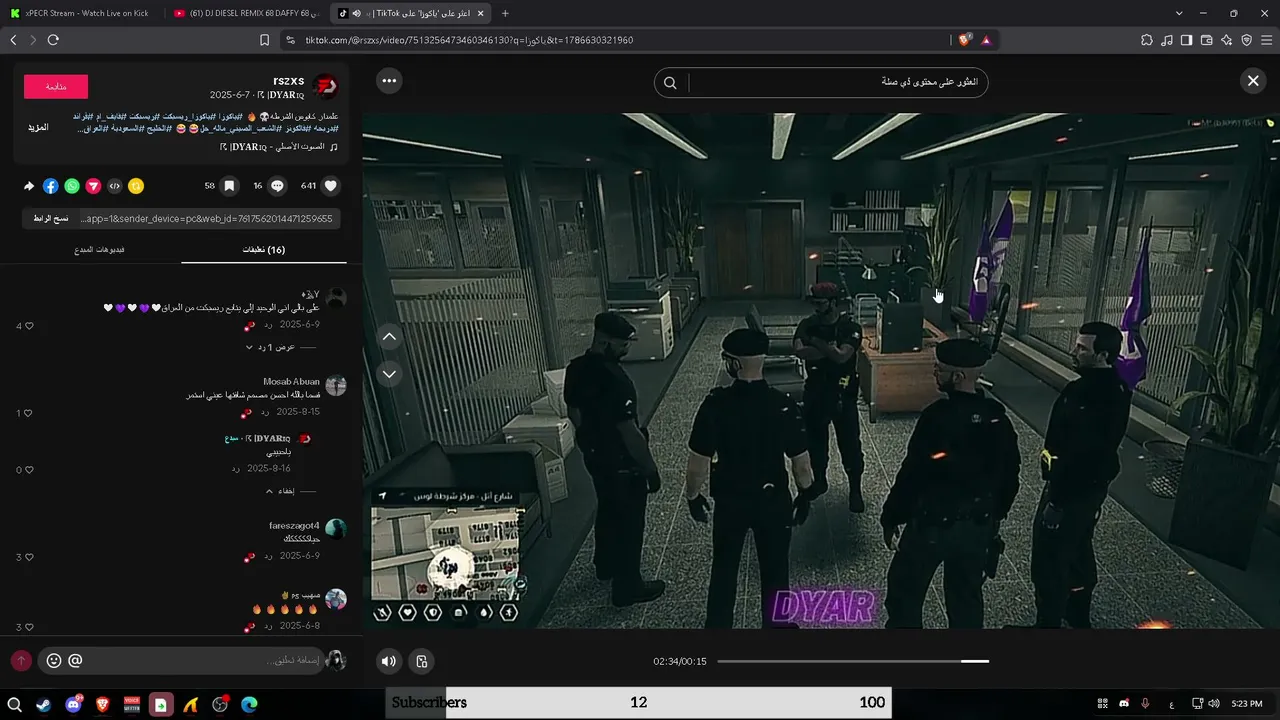Open Steam from the taskbar

pyautogui.click(x=44, y=704)
